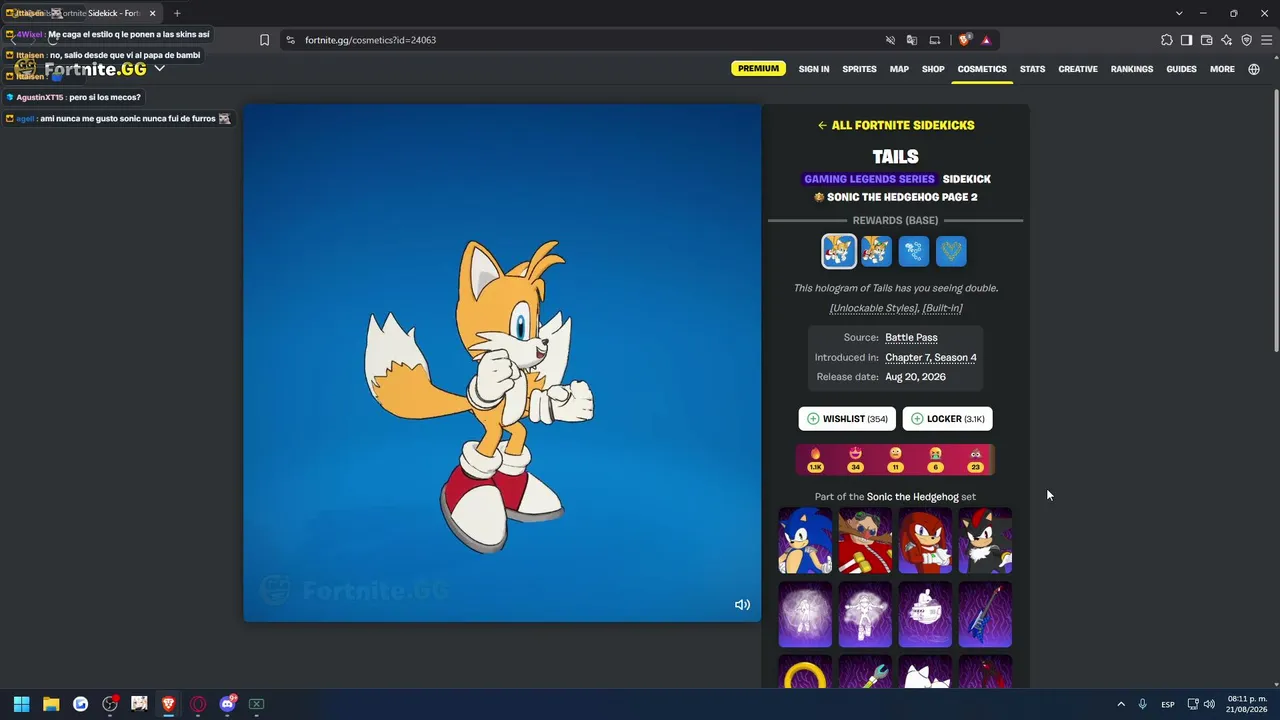Open the Stats menu item
The image size is (1280, 720).
tap(1032, 69)
